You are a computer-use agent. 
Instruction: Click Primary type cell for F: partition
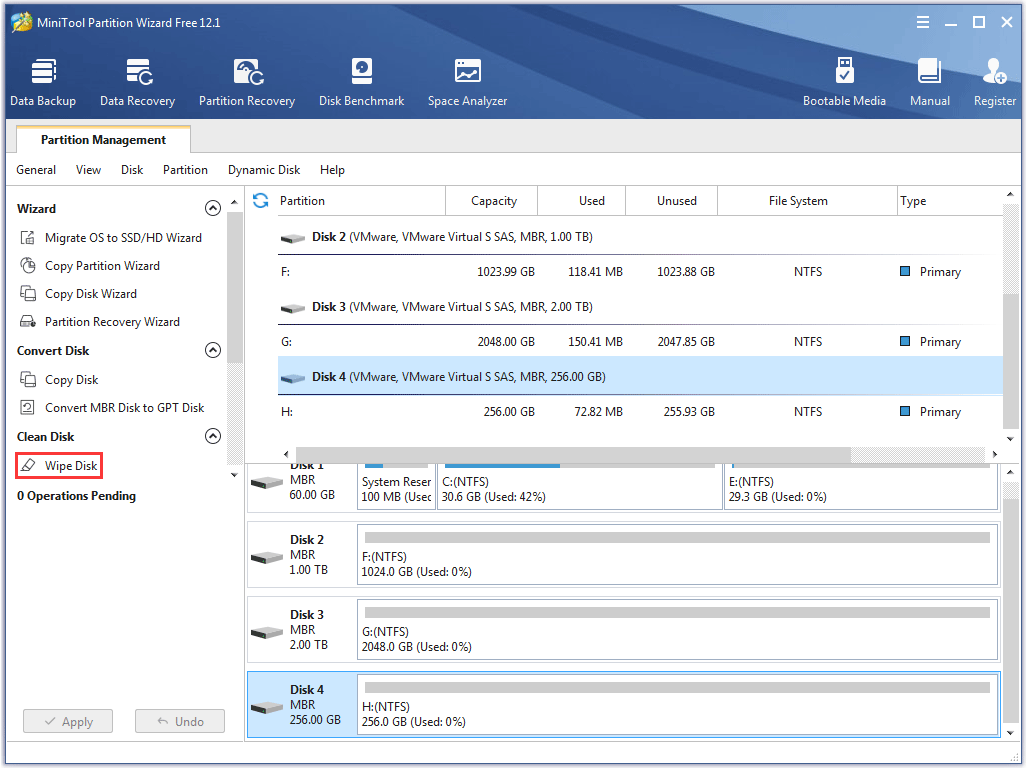(x=931, y=272)
